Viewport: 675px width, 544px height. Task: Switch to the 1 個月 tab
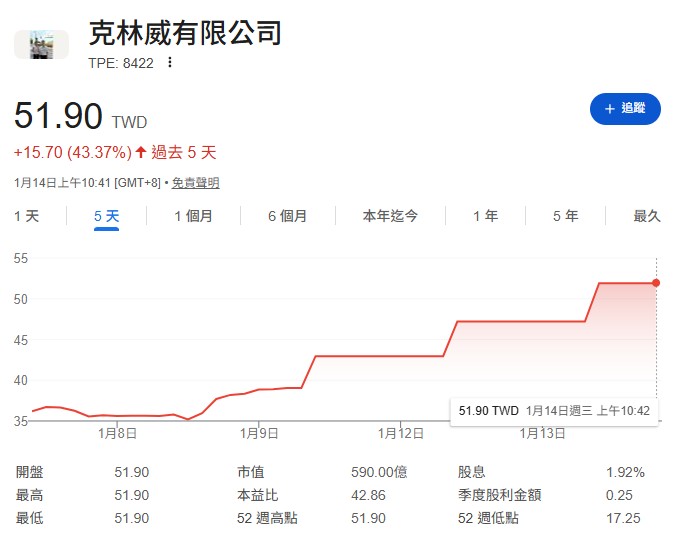click(193, 216)
